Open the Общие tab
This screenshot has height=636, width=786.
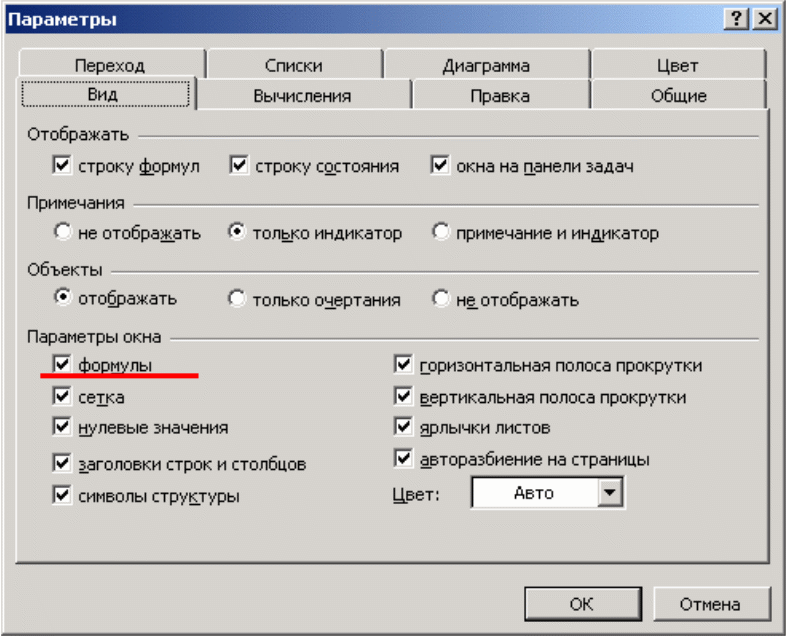(677, 96)
